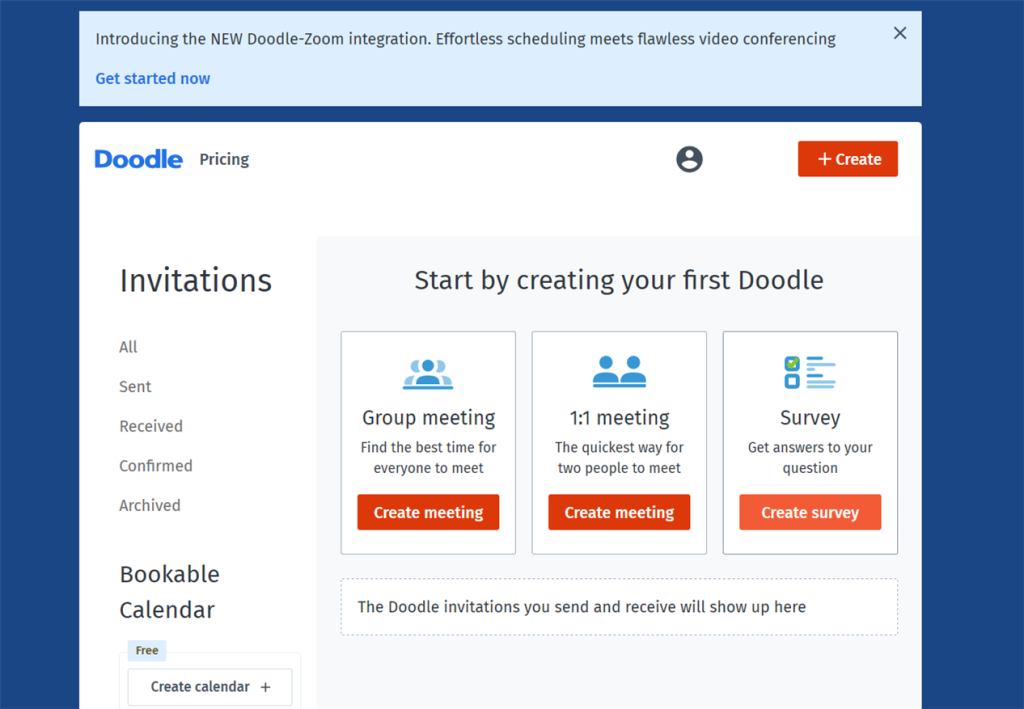
Task: Follow the Get started now link
Action: pyautogui.click(x=153, y=78)
